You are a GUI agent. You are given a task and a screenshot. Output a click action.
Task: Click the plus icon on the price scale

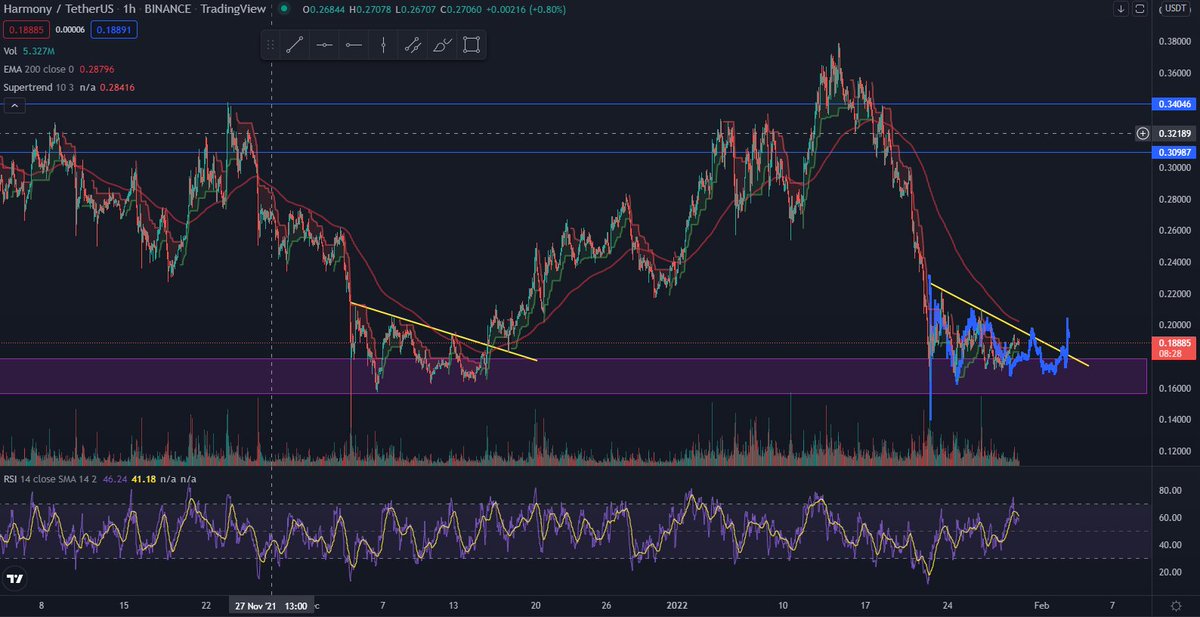point(1142,133)
